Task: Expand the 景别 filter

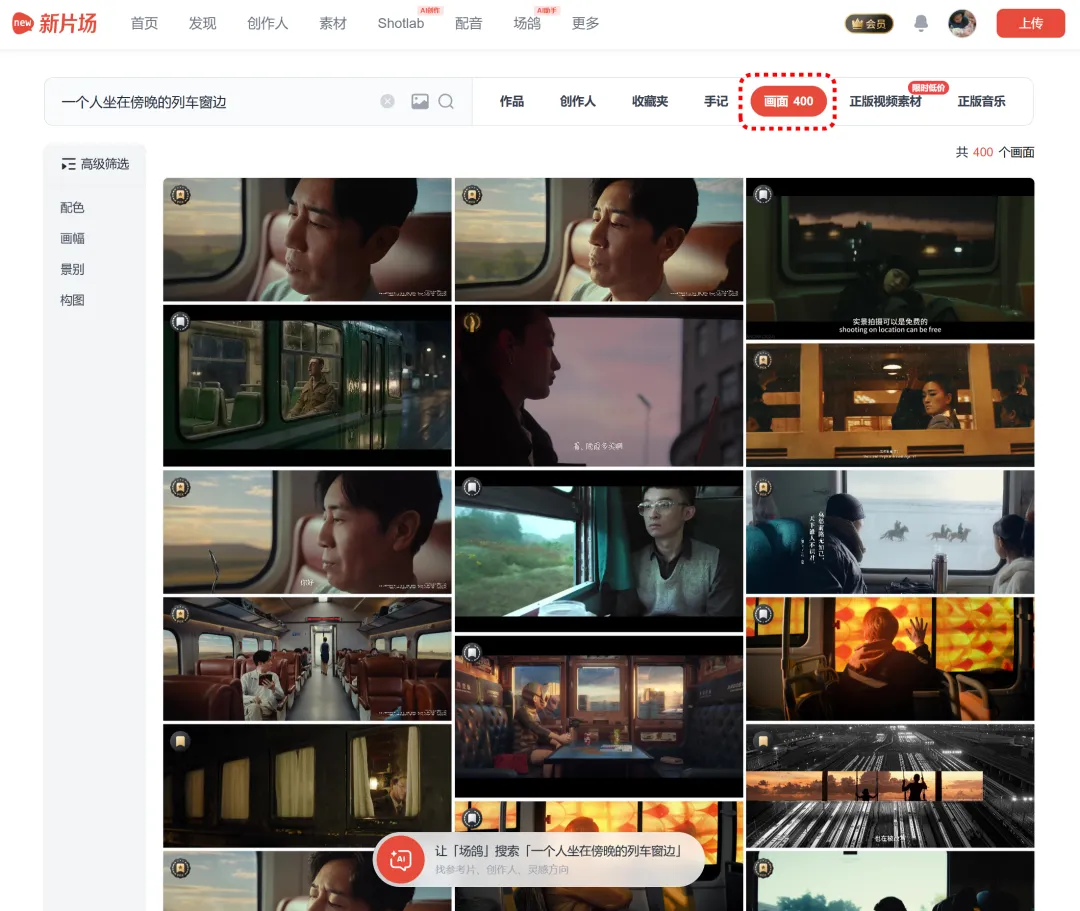Action: (x=72, y=269)
